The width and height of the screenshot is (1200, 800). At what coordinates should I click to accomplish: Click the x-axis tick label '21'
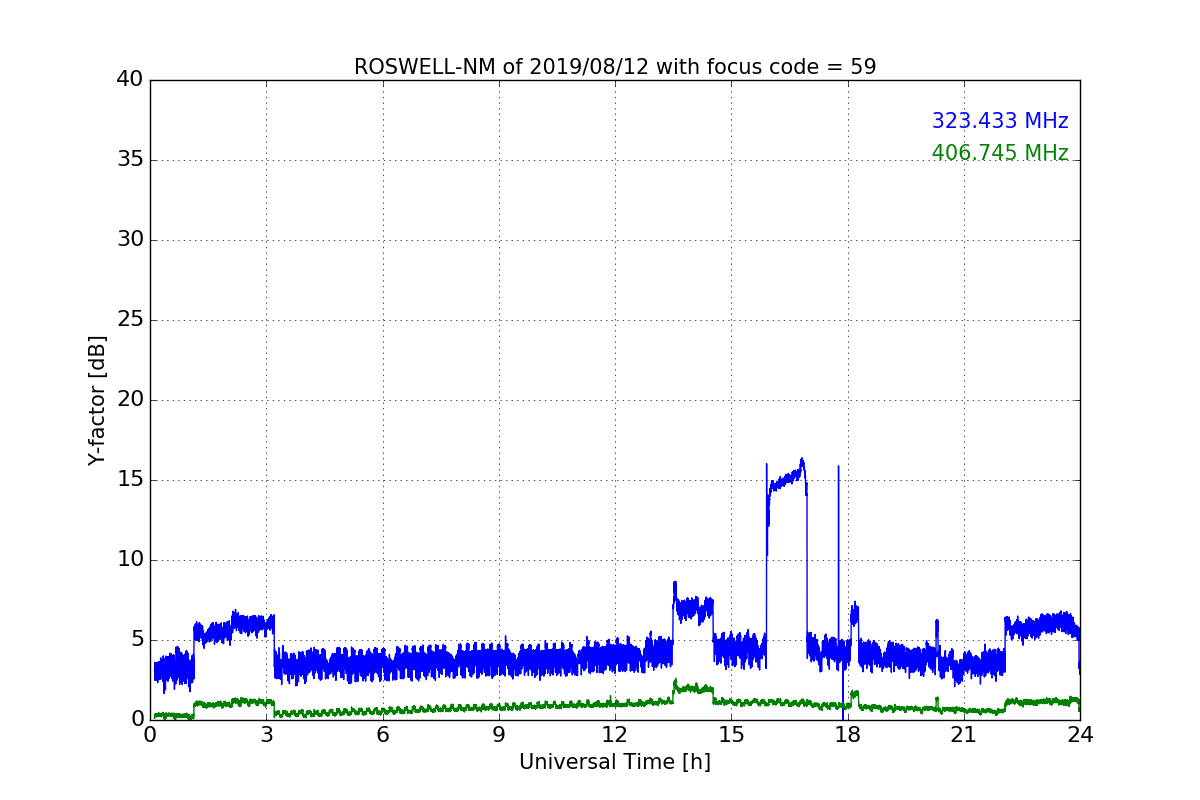964,735
